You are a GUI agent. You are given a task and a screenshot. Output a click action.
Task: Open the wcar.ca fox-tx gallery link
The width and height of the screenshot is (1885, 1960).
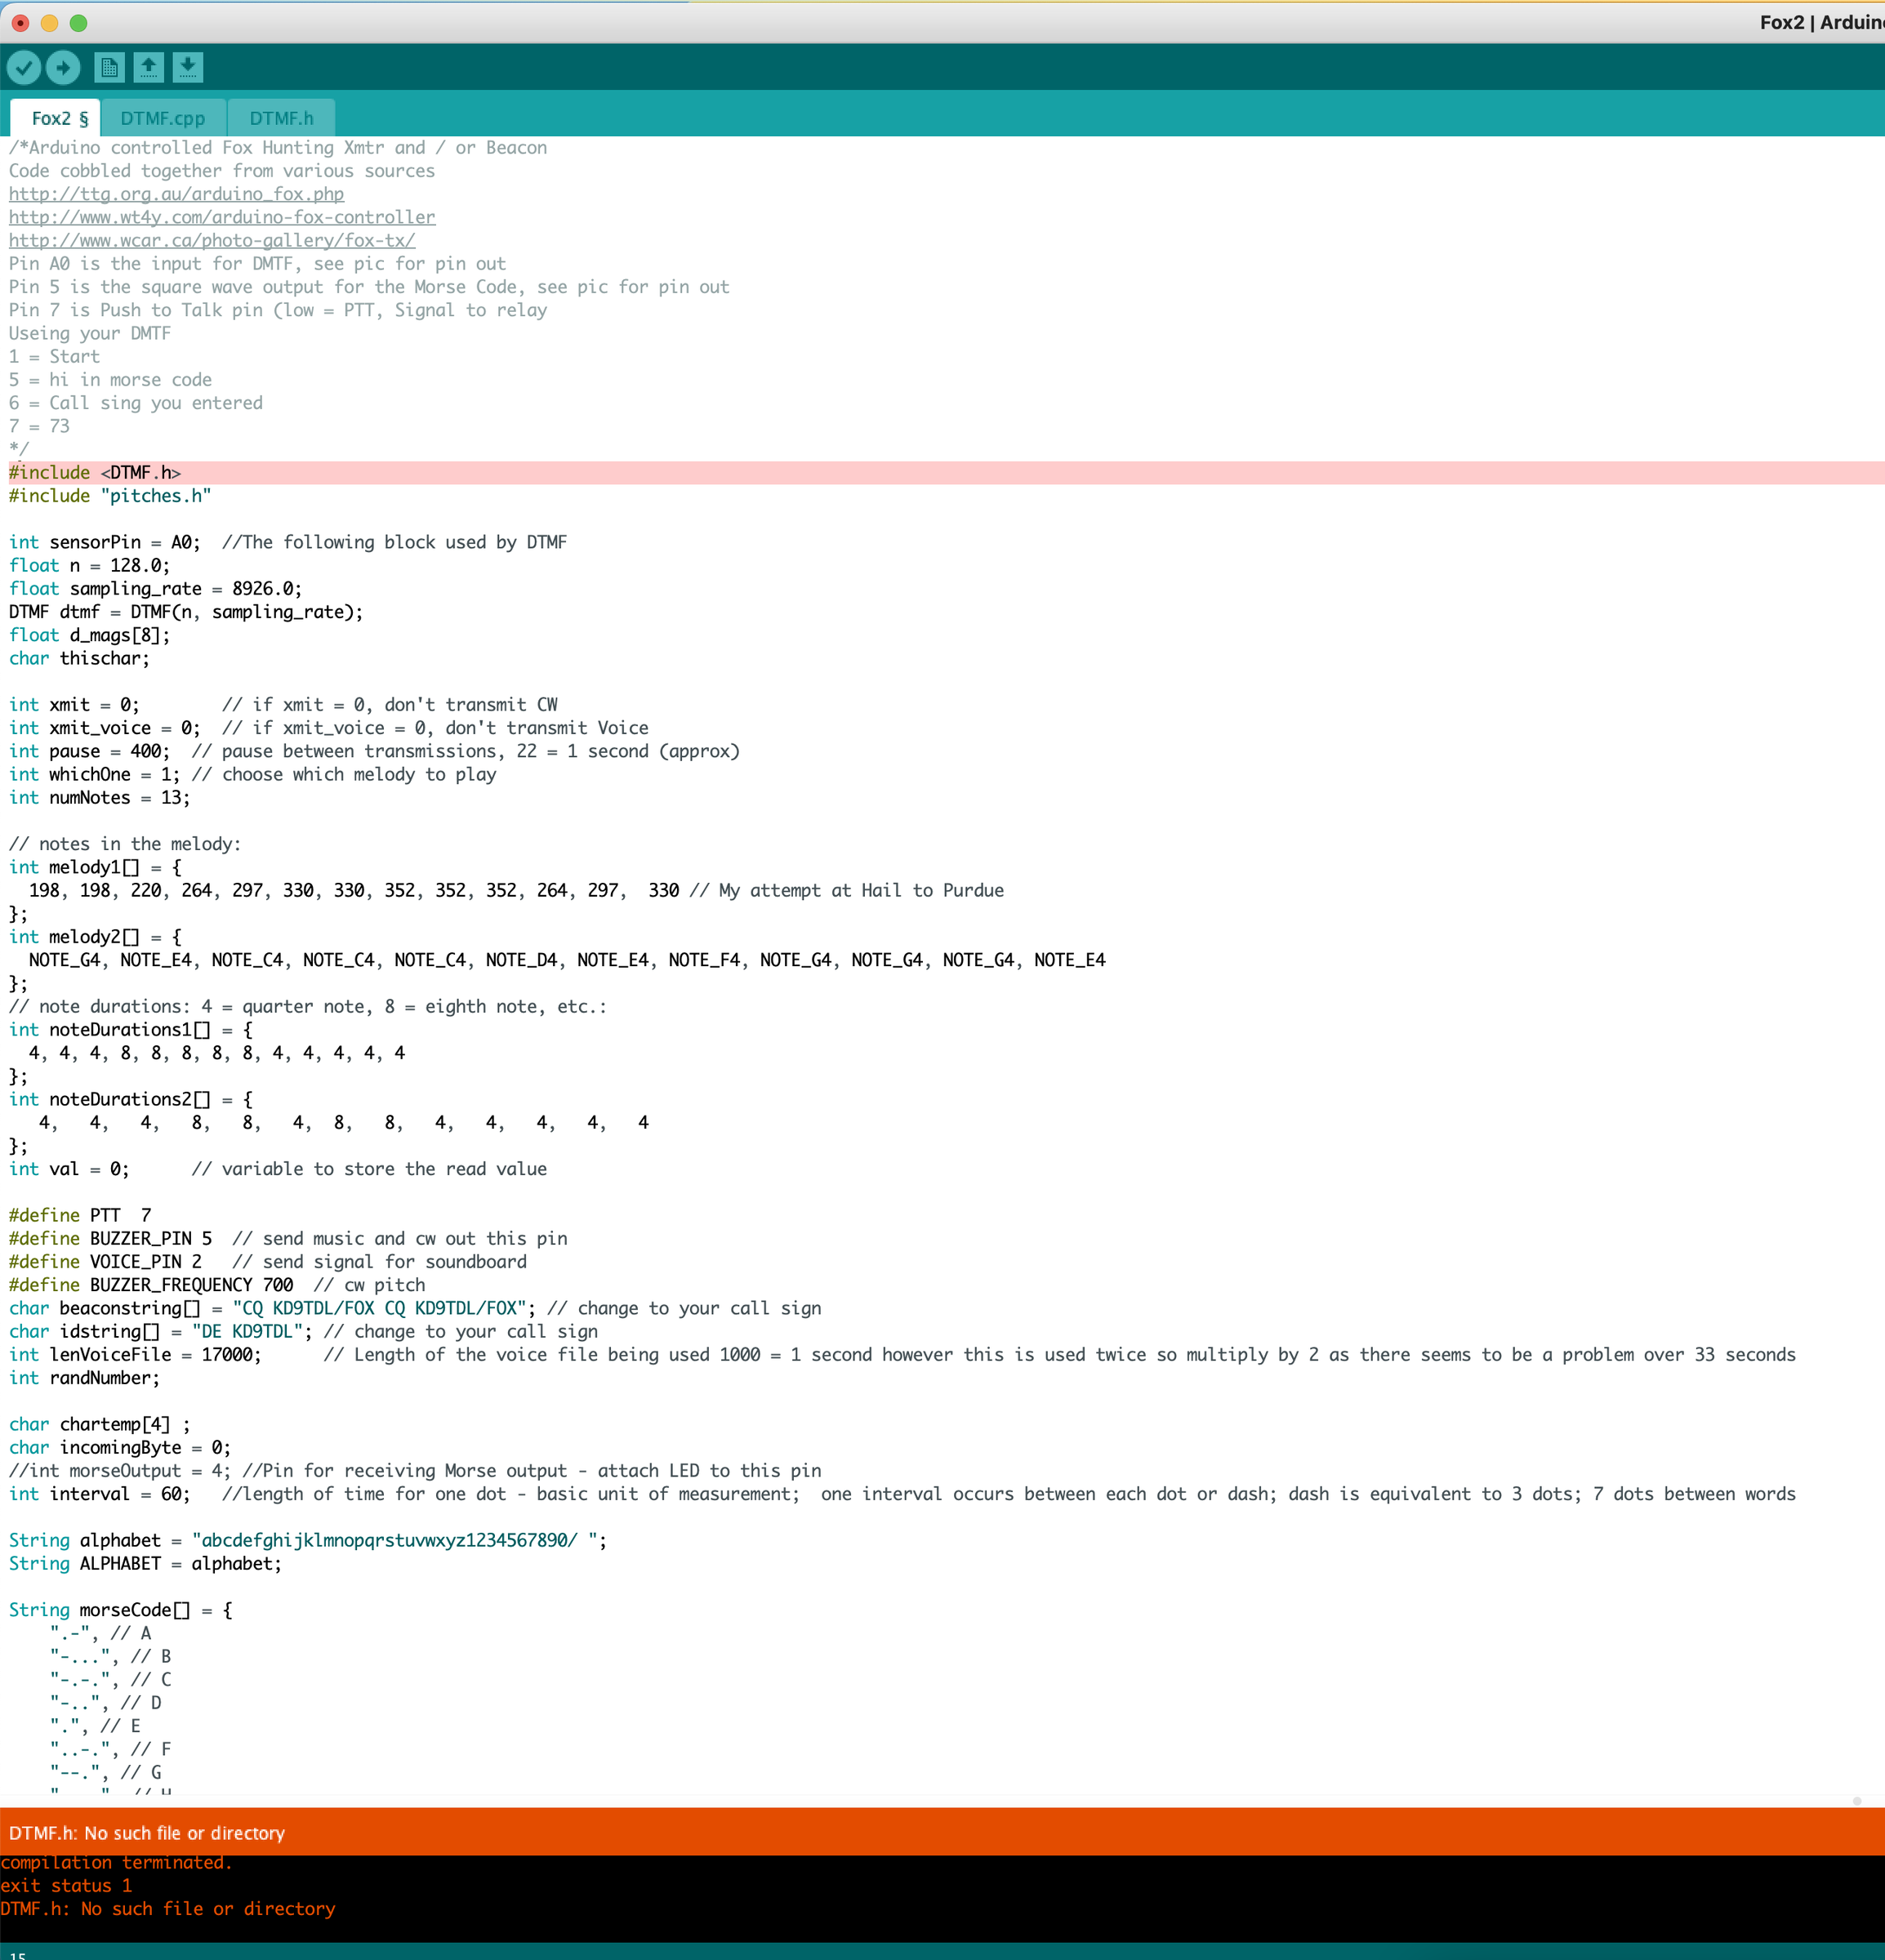[x=212, y=240]
